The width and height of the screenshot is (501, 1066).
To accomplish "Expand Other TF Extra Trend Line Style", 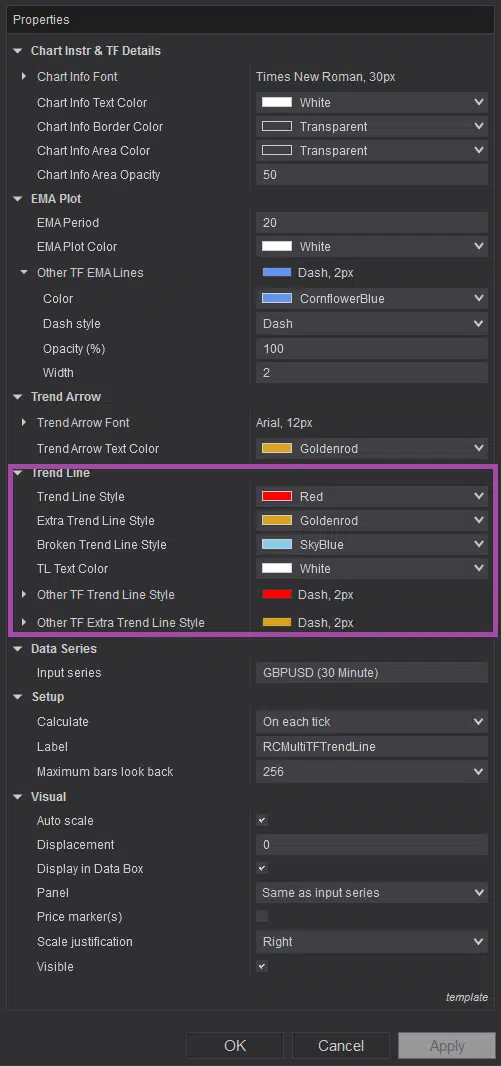I will pos(24,623).
